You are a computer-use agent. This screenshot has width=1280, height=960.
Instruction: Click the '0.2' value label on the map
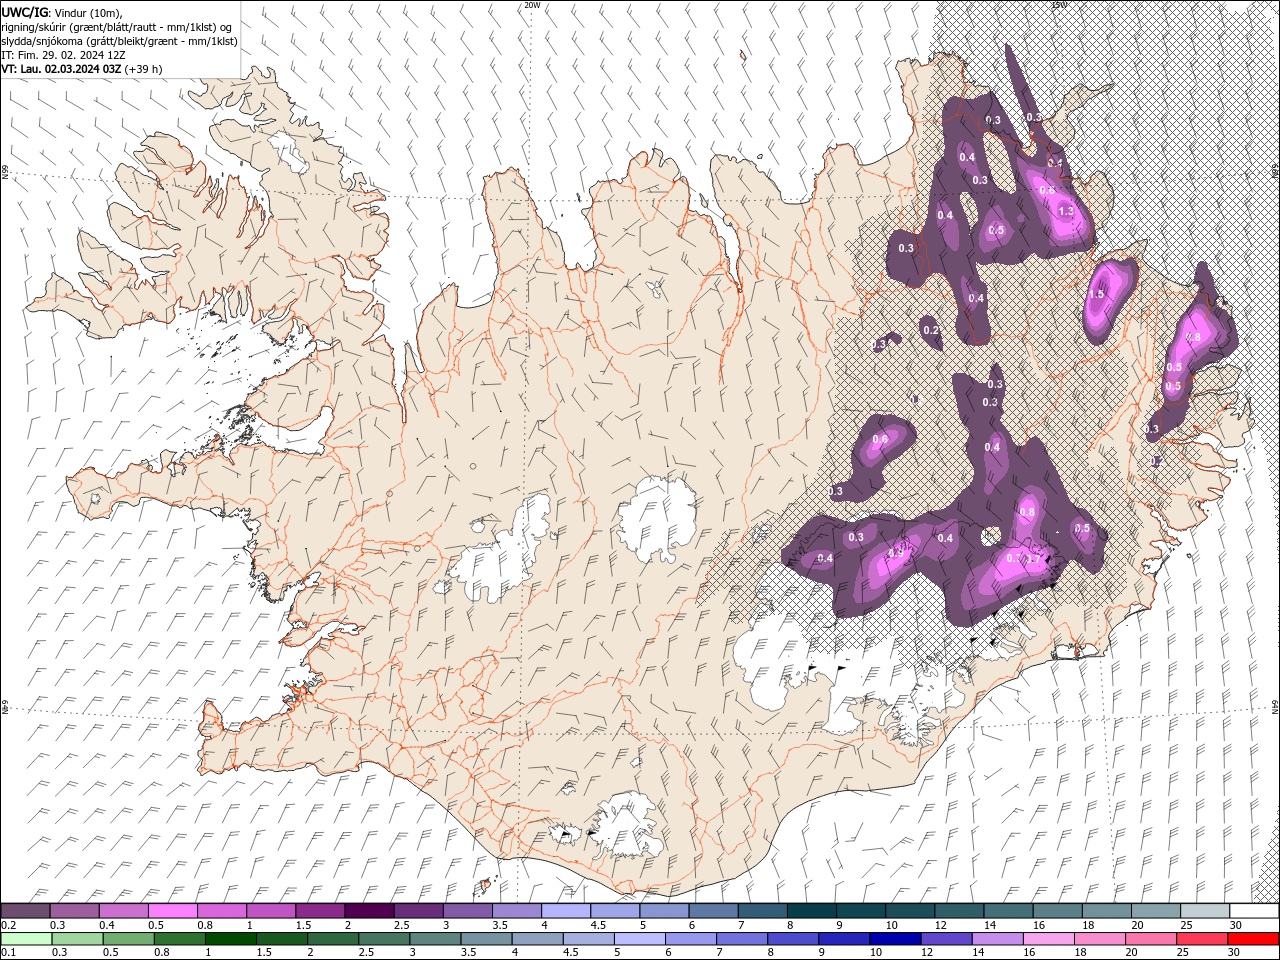coord(931,330)
